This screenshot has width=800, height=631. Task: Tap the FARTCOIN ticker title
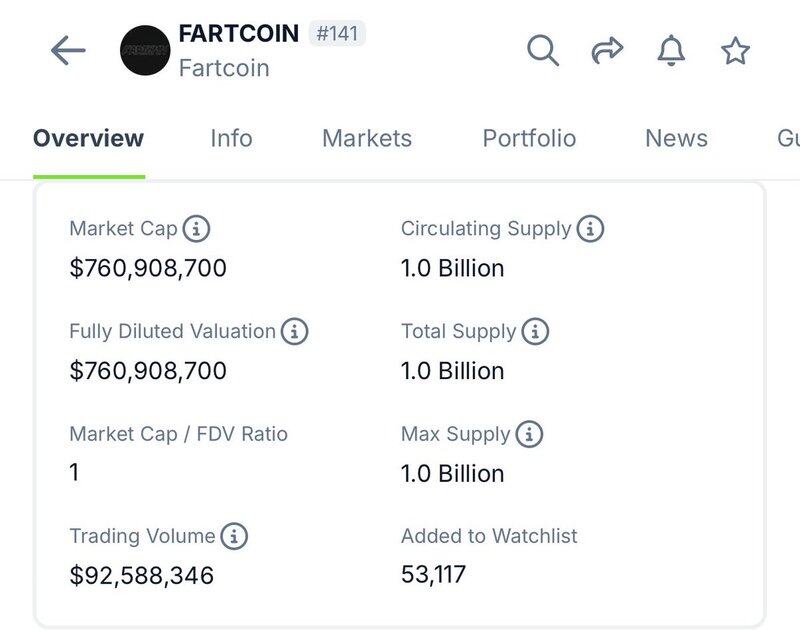238,34
